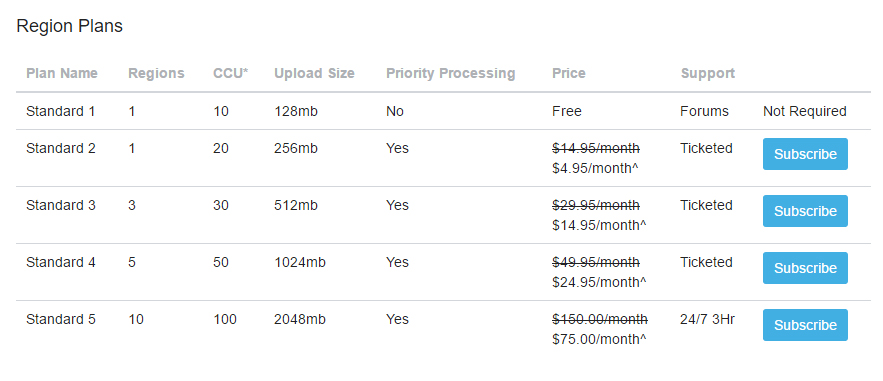This screenshot has height=381, width=883.
Task: Subscribe to the Standard 2 plan
Action: (x=805, y=154)
